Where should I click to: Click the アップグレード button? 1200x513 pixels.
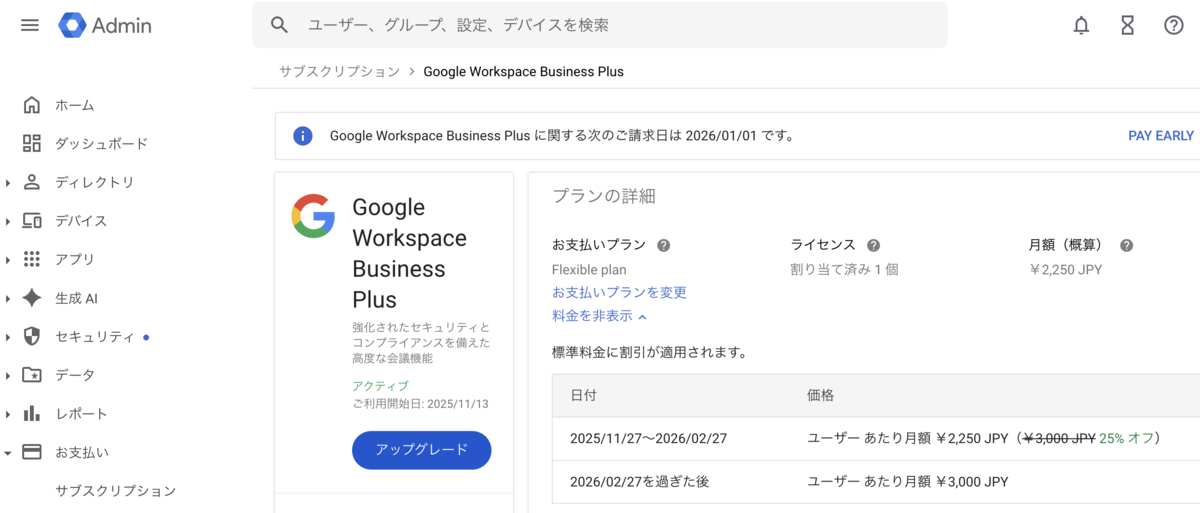coord(421,450)
